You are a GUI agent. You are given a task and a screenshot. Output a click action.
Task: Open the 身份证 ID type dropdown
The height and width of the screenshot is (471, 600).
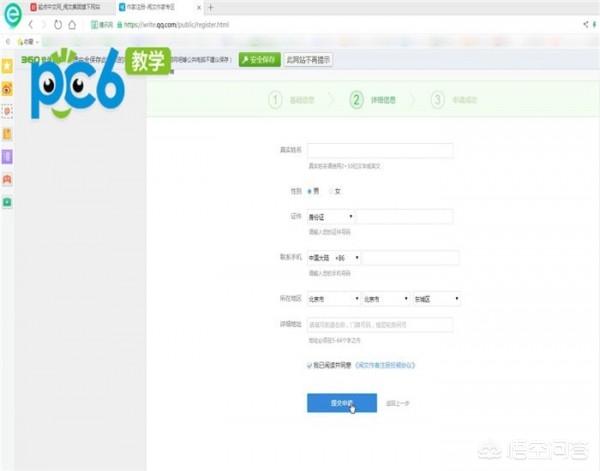click(331, 216)
